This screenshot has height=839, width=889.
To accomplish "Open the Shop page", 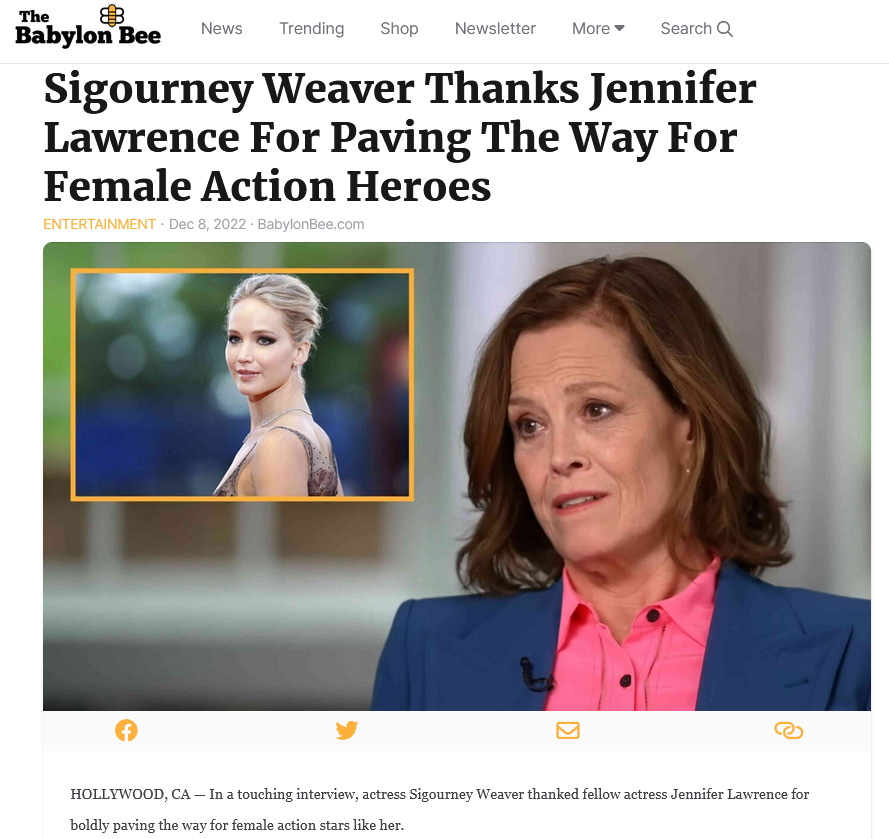I will 399,28.
